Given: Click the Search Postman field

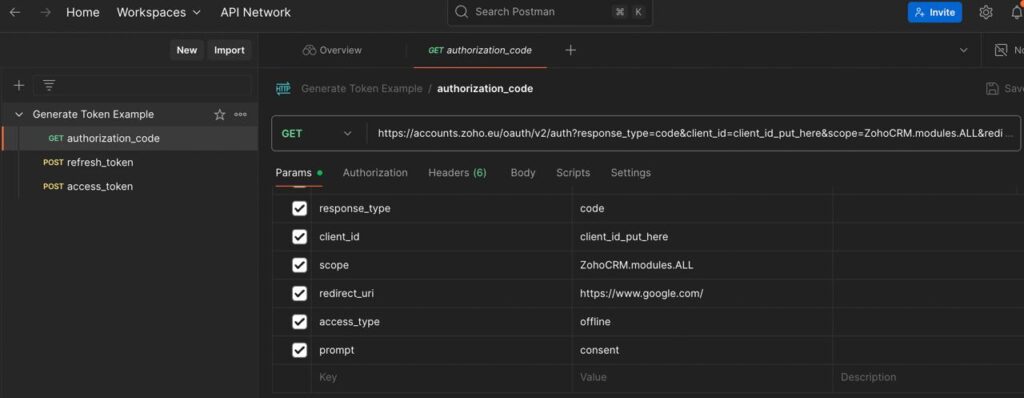Looking at the screenshot, I should pyautogui.click(x=550, y=12).
